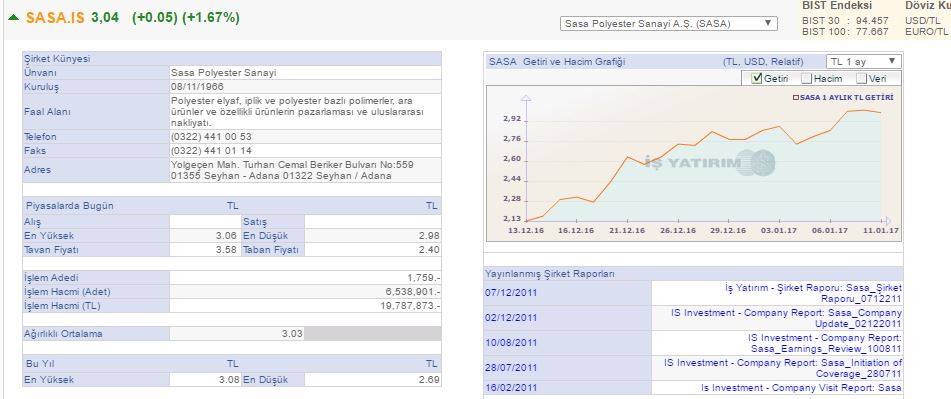This screenshot has width=951, height=399.
Task: Click the En Yüksek value 3.06
Action: [x=226, y=236]
